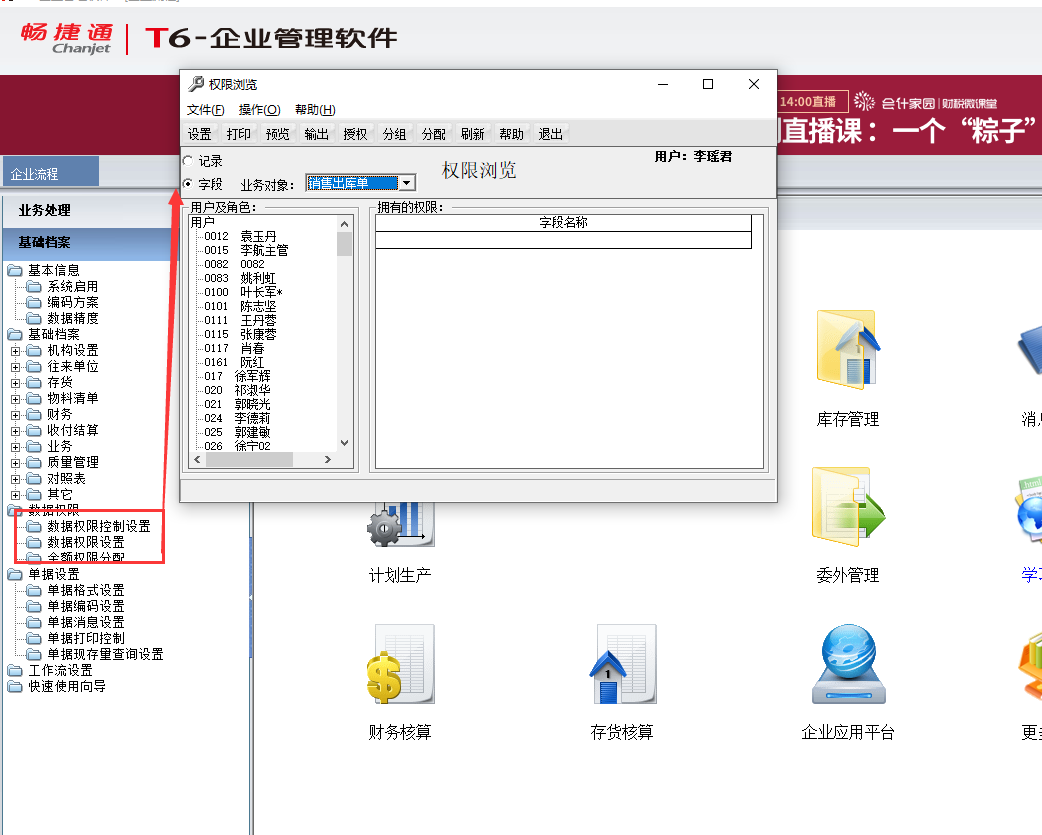The width and height of the screenshot is (1042, 835).
Task: Expand the 往来单位 tree node
Action: pos(15,367)
